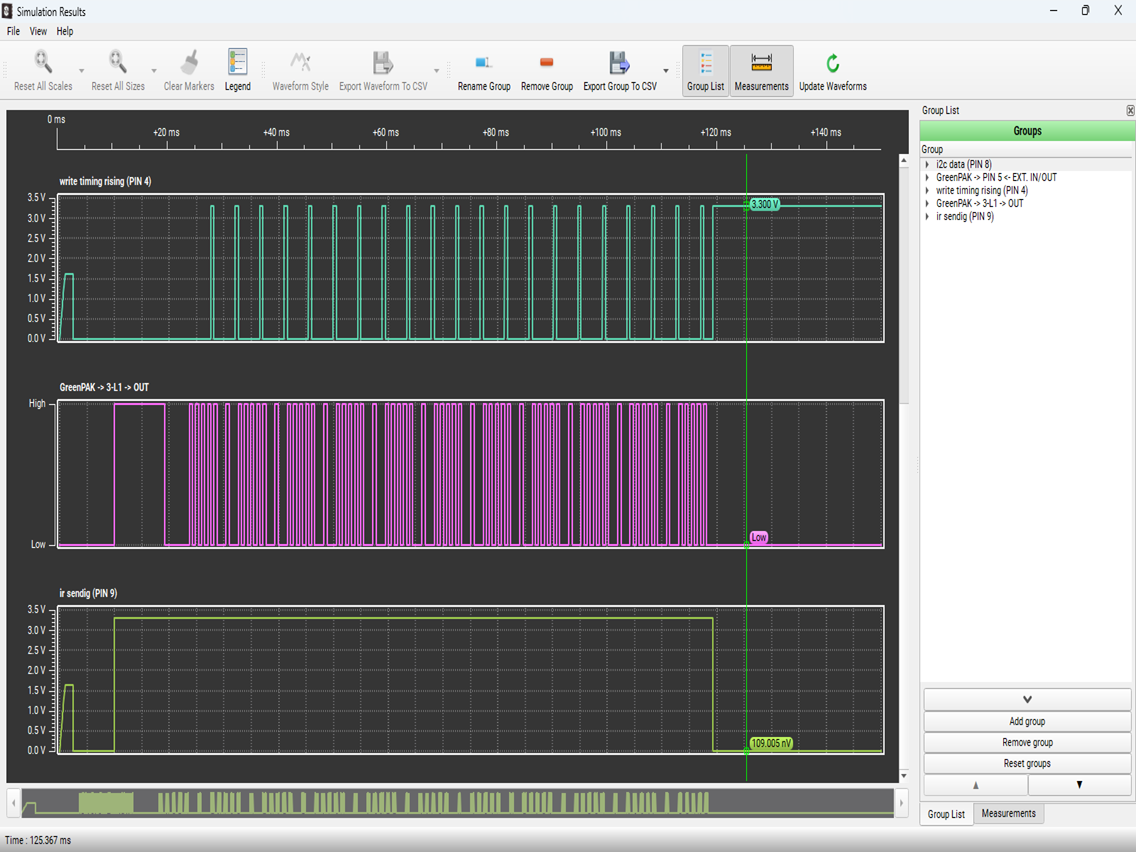Screen dimensions: 1136x852
Task: Click the Export Waveform To CSV icon
Action: (x=382, y=63)
